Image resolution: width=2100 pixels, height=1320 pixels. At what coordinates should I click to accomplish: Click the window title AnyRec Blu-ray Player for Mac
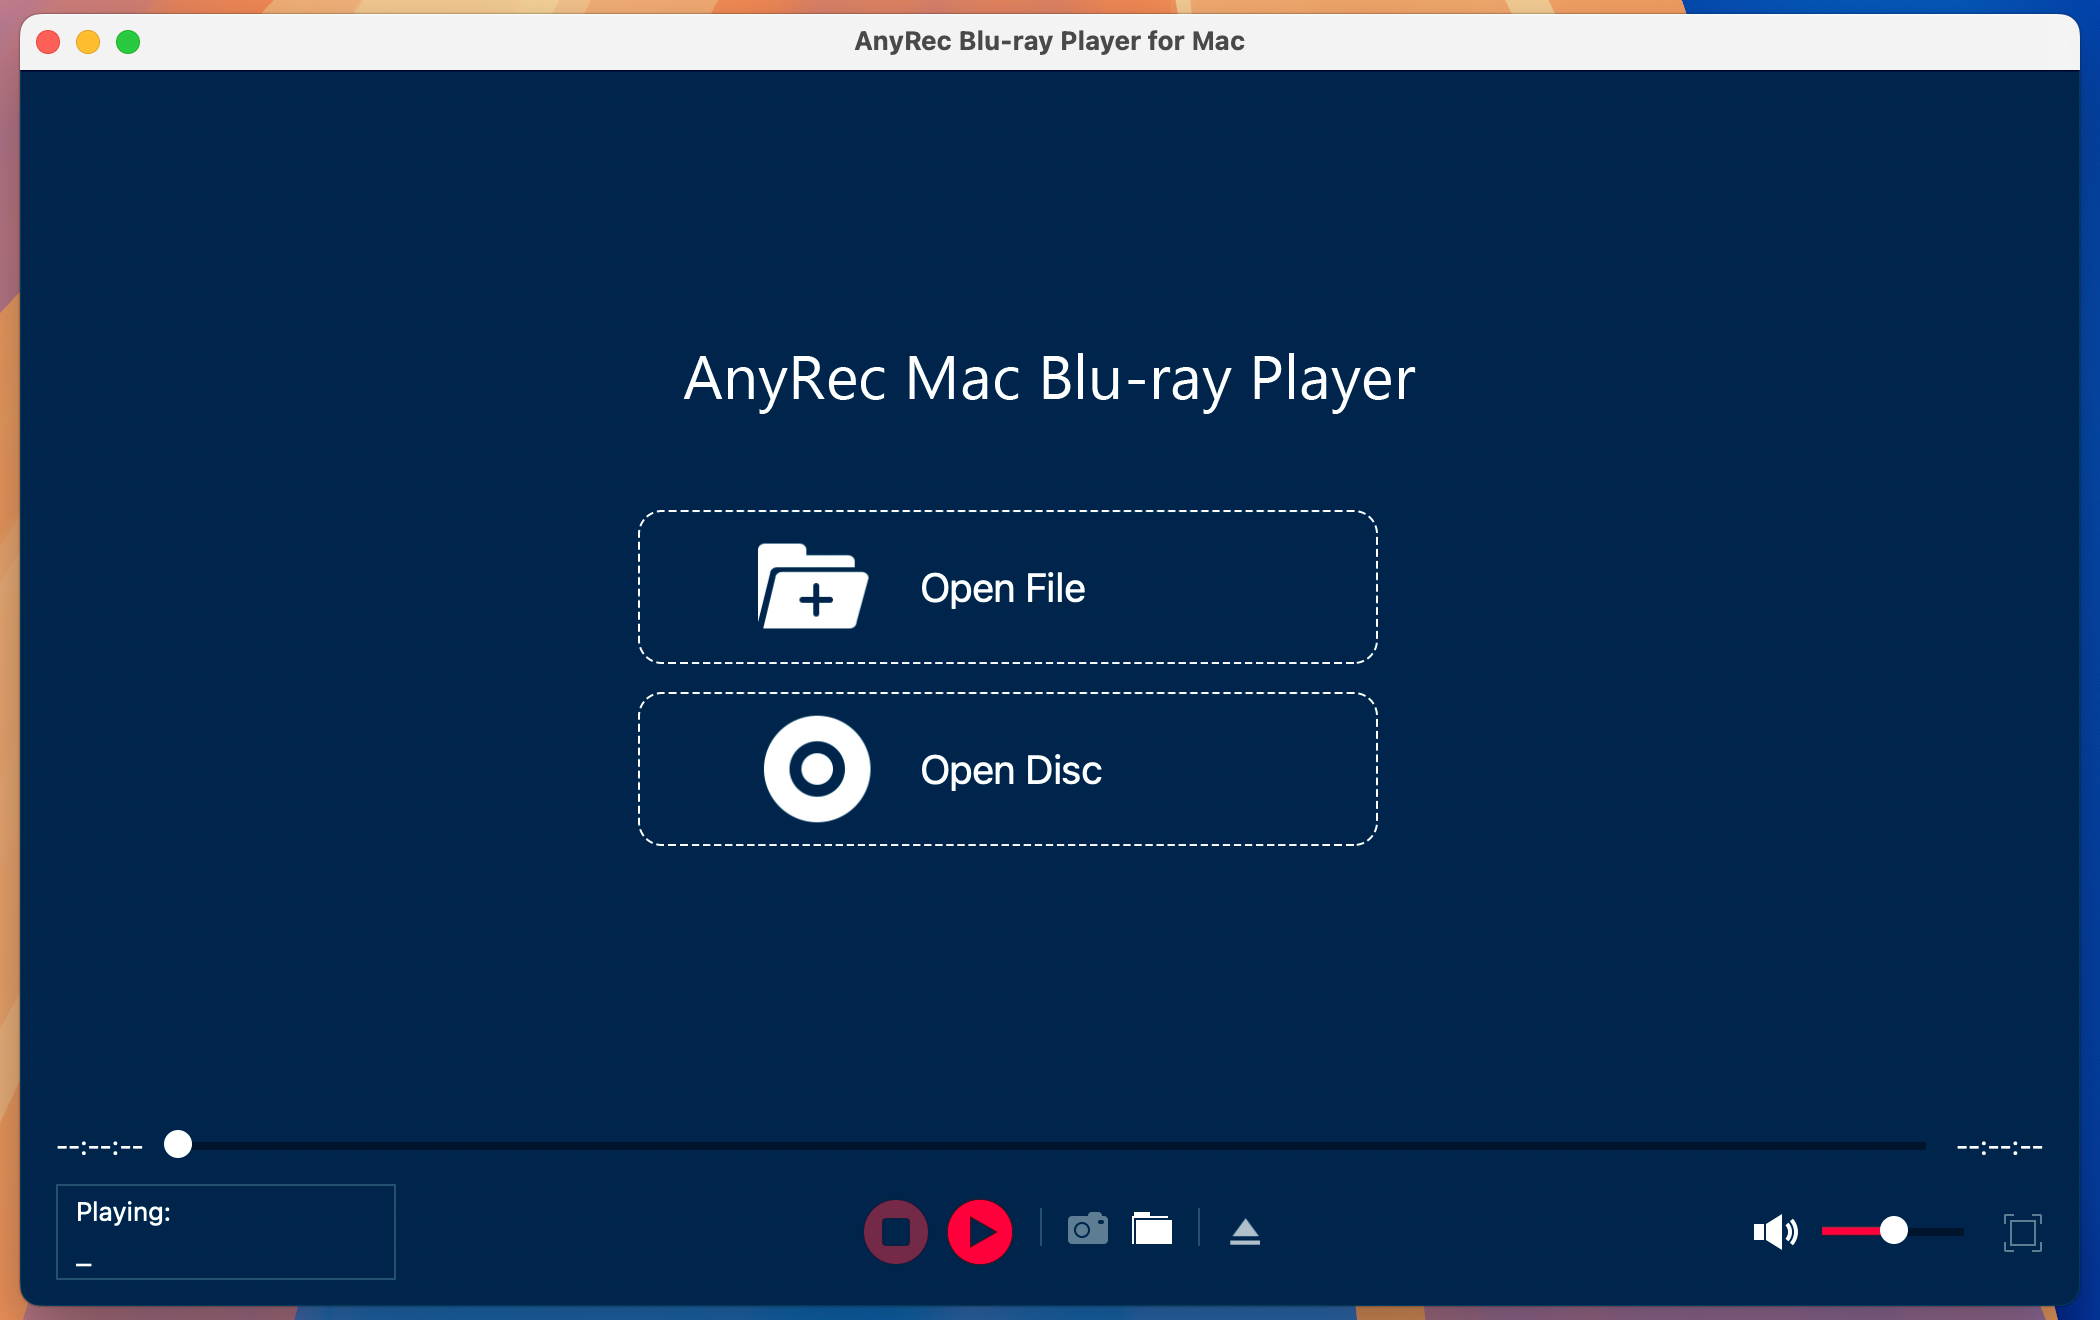pos(1049,41)
